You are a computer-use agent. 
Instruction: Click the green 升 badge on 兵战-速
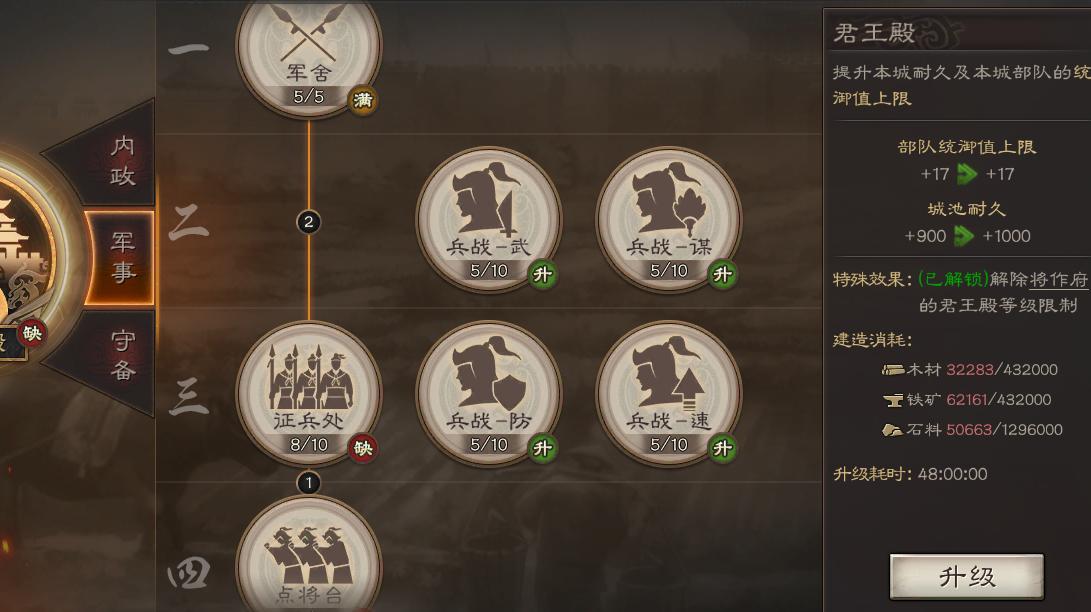[x=722, y=449]
